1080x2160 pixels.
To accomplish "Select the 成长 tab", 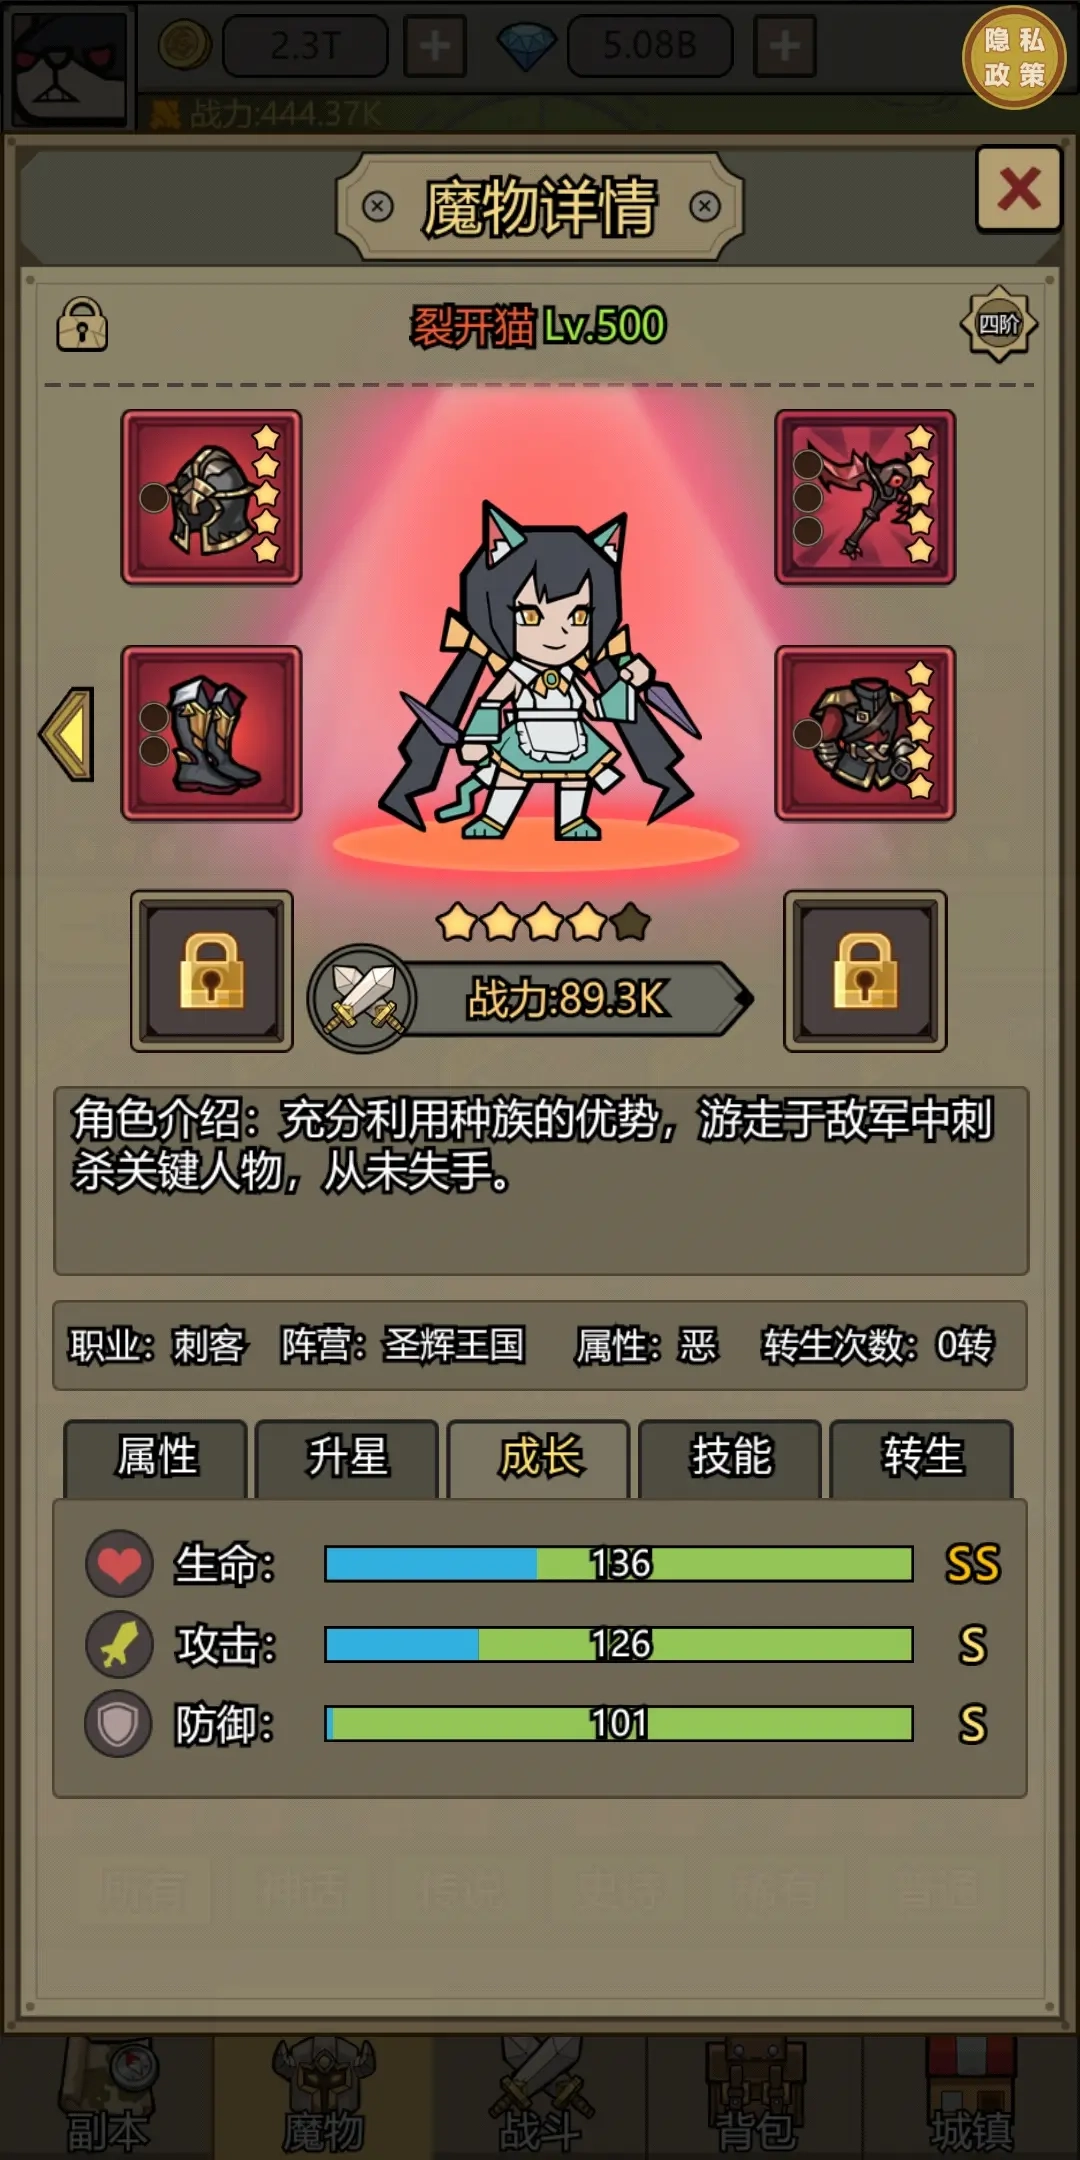I will click(x=539, y=1457).
